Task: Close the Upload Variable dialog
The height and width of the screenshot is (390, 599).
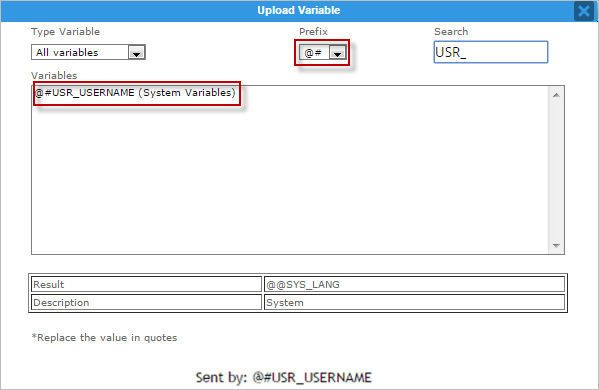Action: (x=584, y=11)
